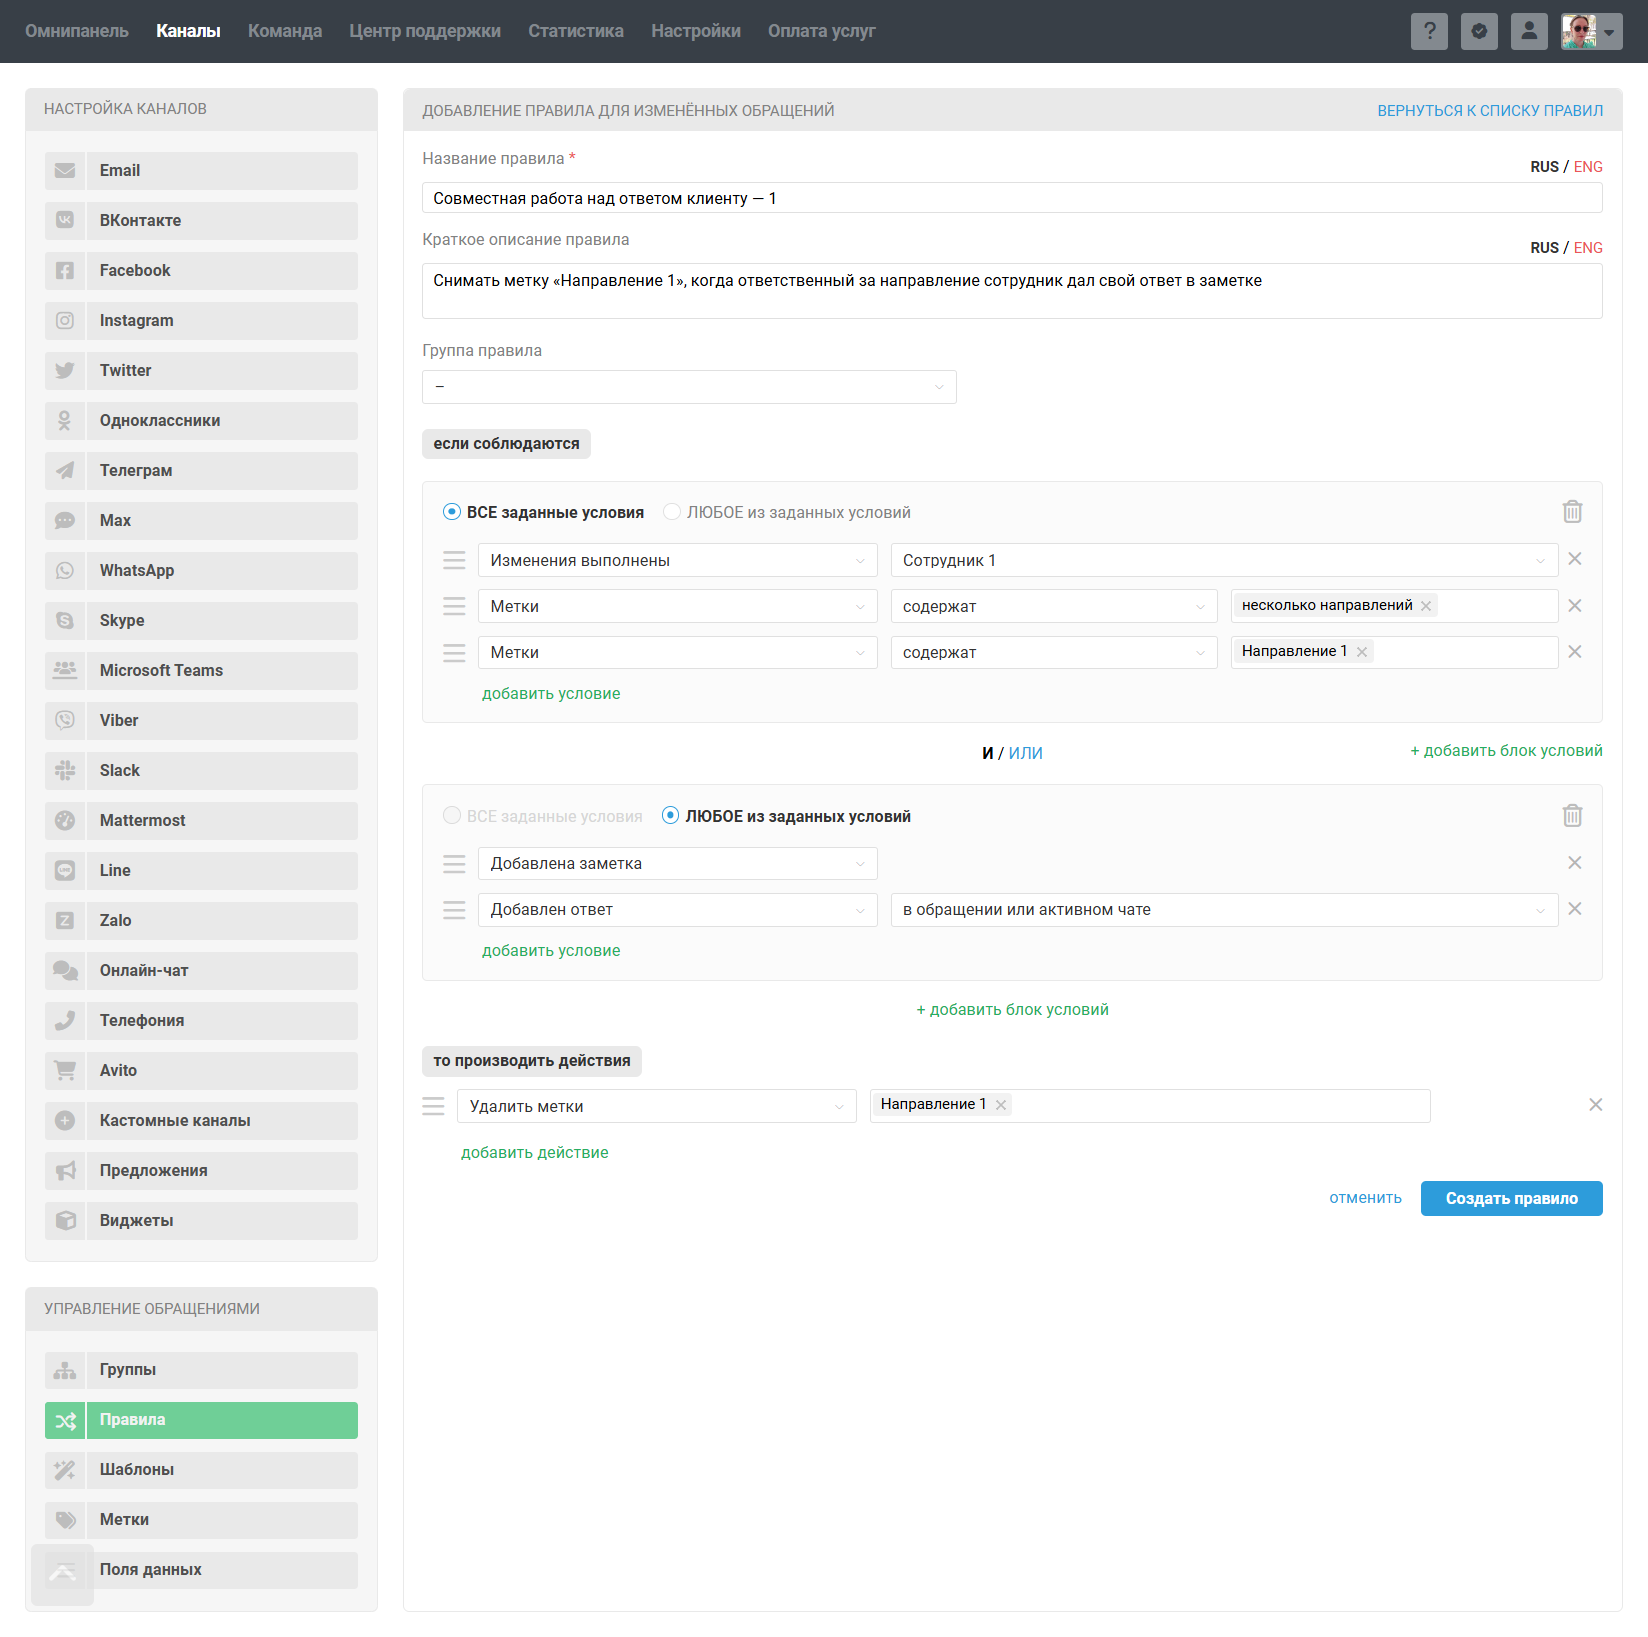Delete the second condition block with trash icon
1648x1637 pixels.
click(x=1572, y=816)
